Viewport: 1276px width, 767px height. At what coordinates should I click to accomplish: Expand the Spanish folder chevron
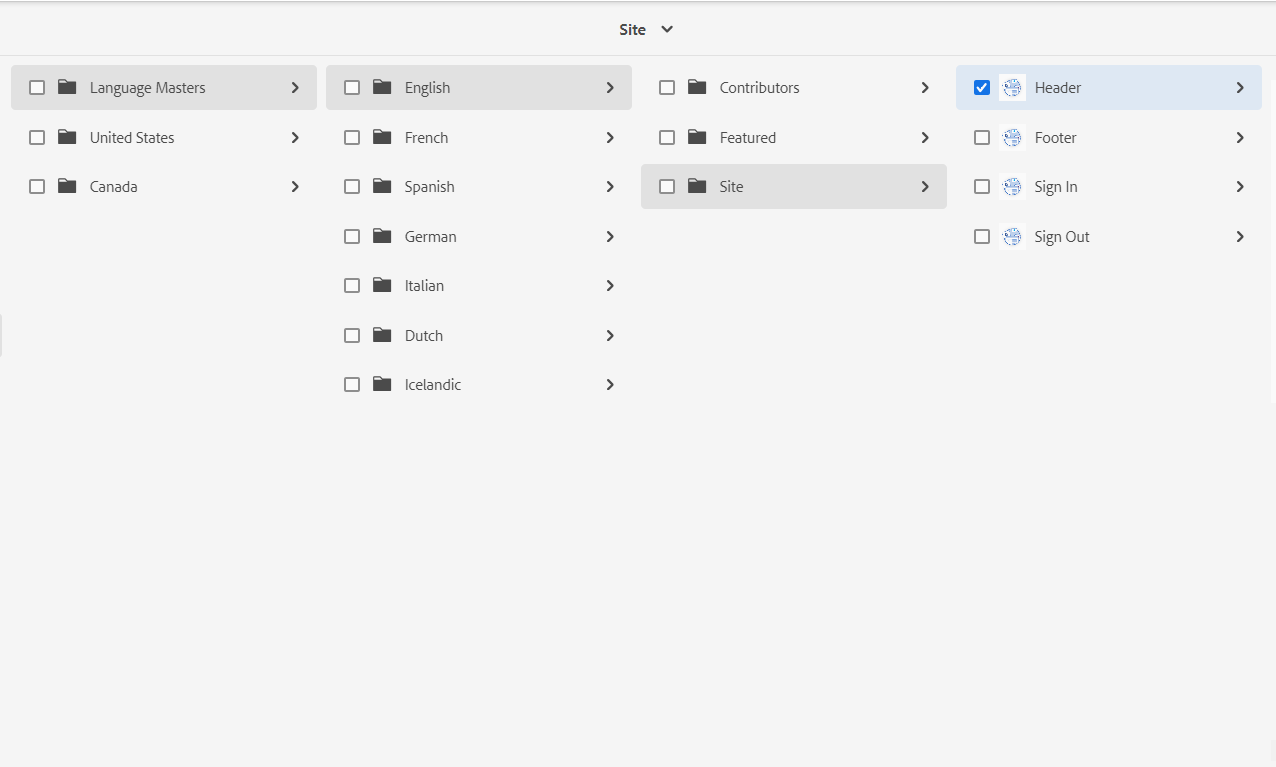click(x=610, y=187)
